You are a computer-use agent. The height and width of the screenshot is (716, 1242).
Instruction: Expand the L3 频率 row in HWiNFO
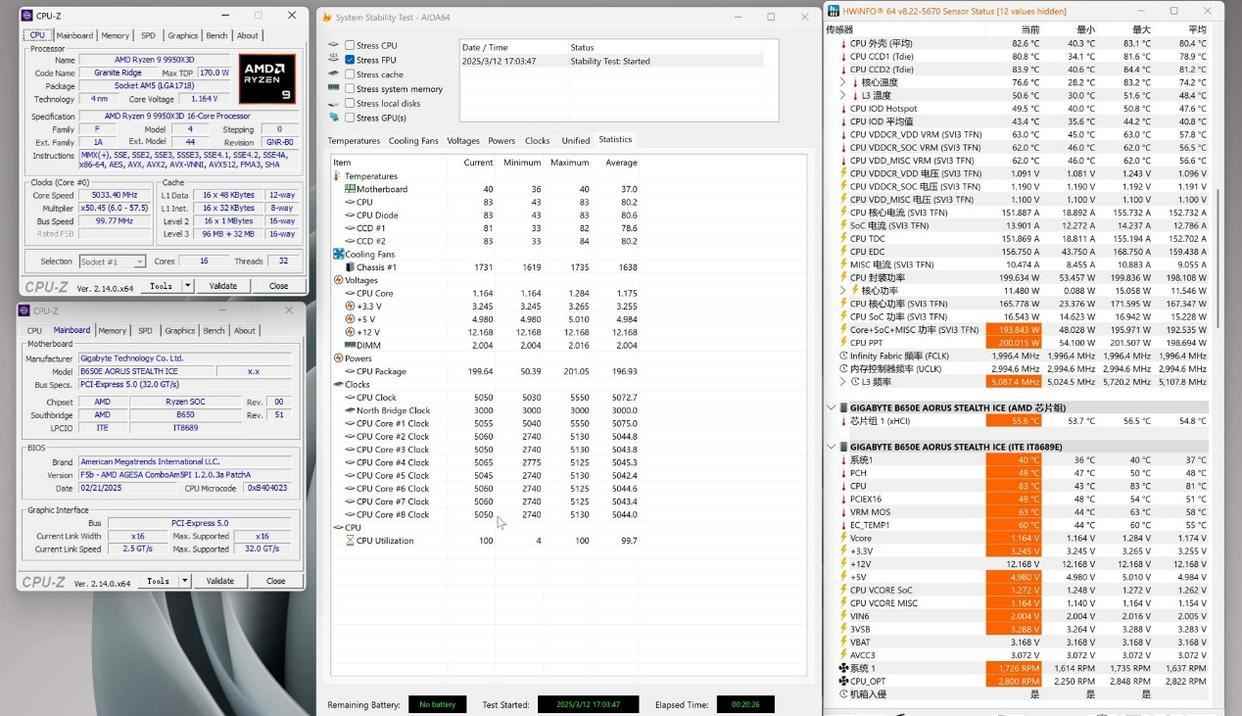click(x=843, y=381)
